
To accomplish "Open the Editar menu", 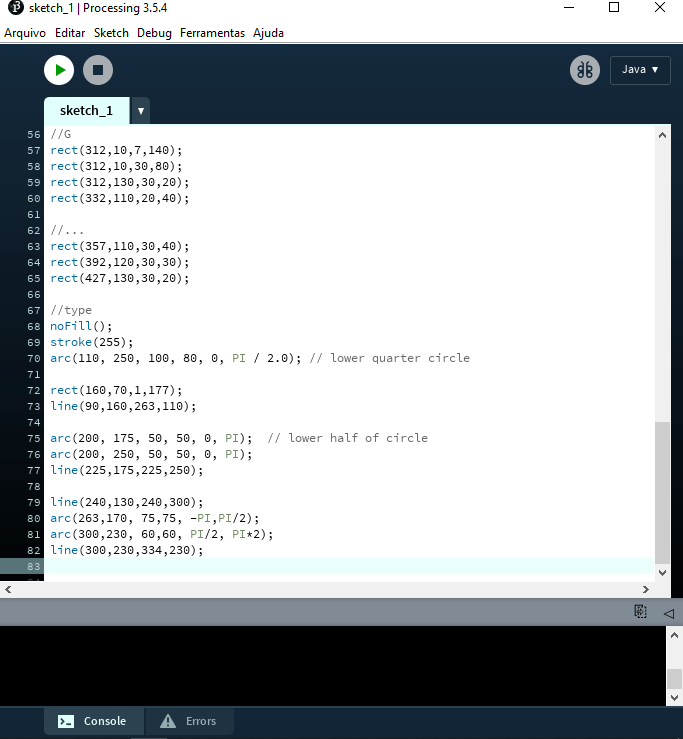I will click(x=70, y=33).
